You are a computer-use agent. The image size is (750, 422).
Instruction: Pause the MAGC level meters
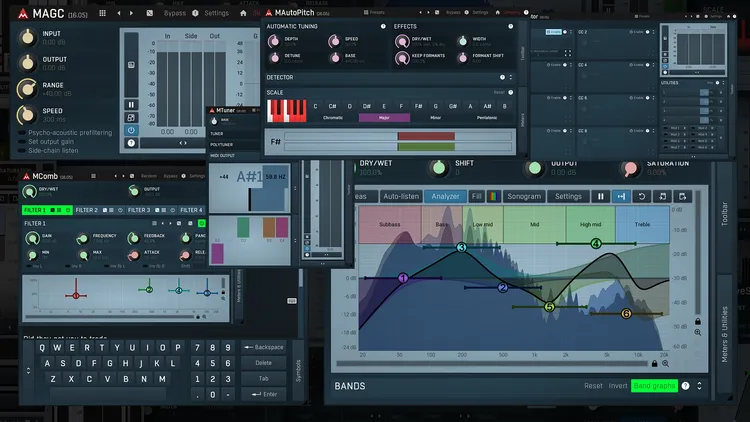[131, 105]
